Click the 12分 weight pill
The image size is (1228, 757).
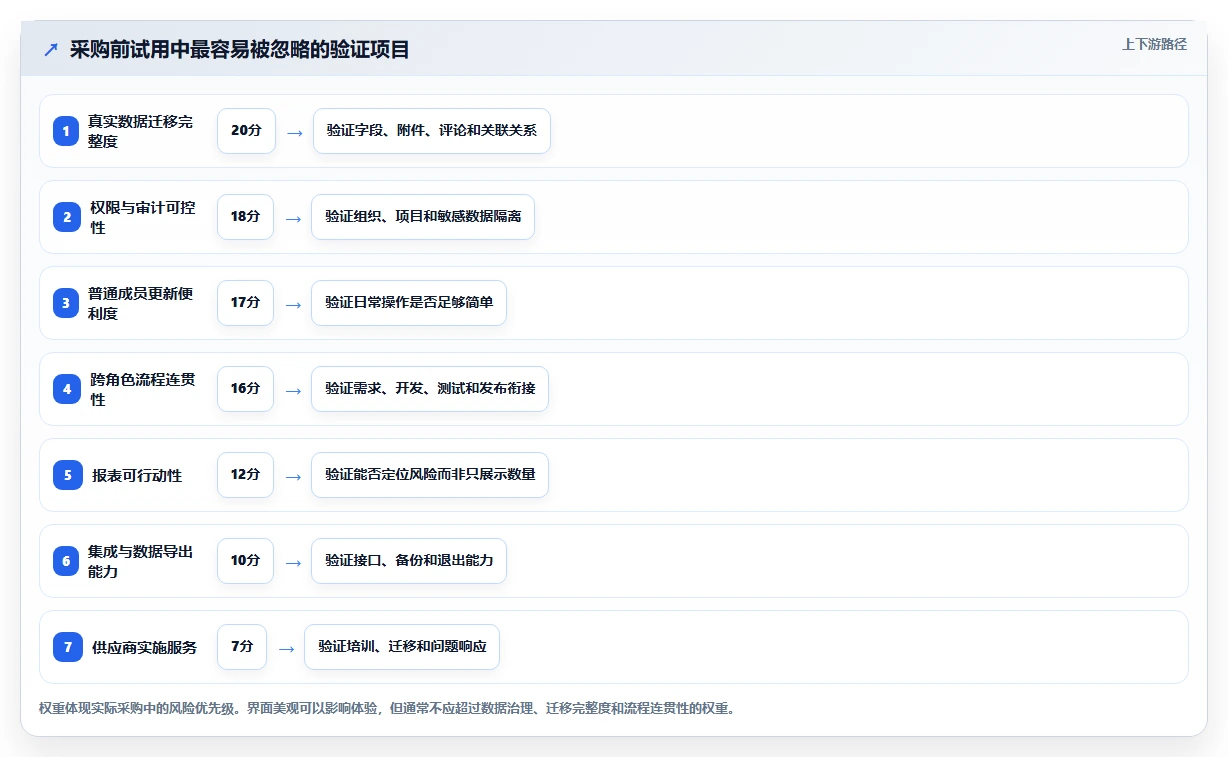click(x=245, y=475)
